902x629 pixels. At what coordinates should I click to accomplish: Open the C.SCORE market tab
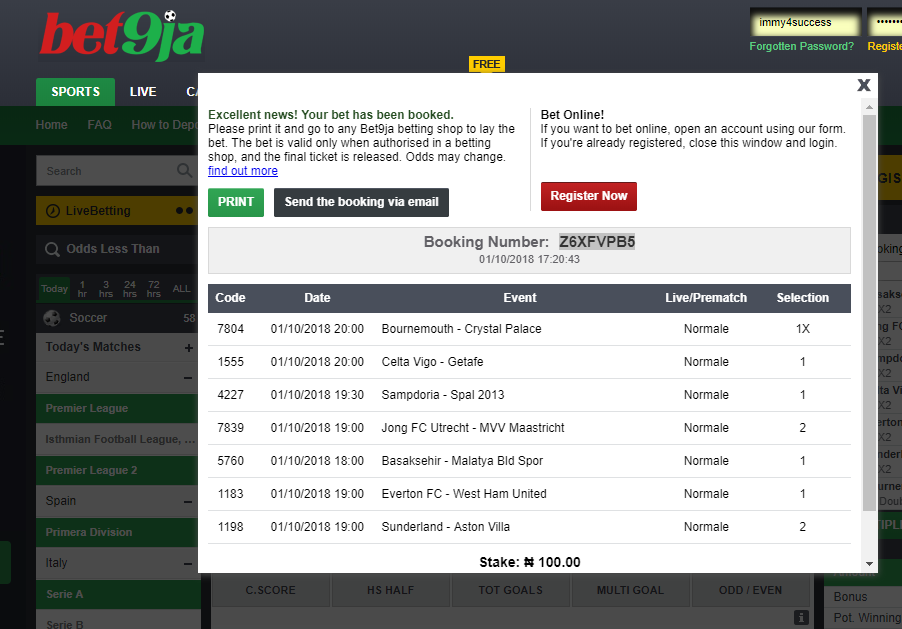[x=270, y=590]
